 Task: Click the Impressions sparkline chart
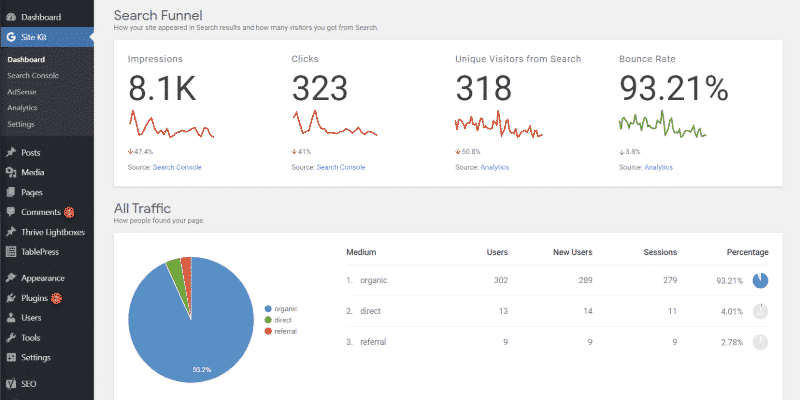pos(171,124)
